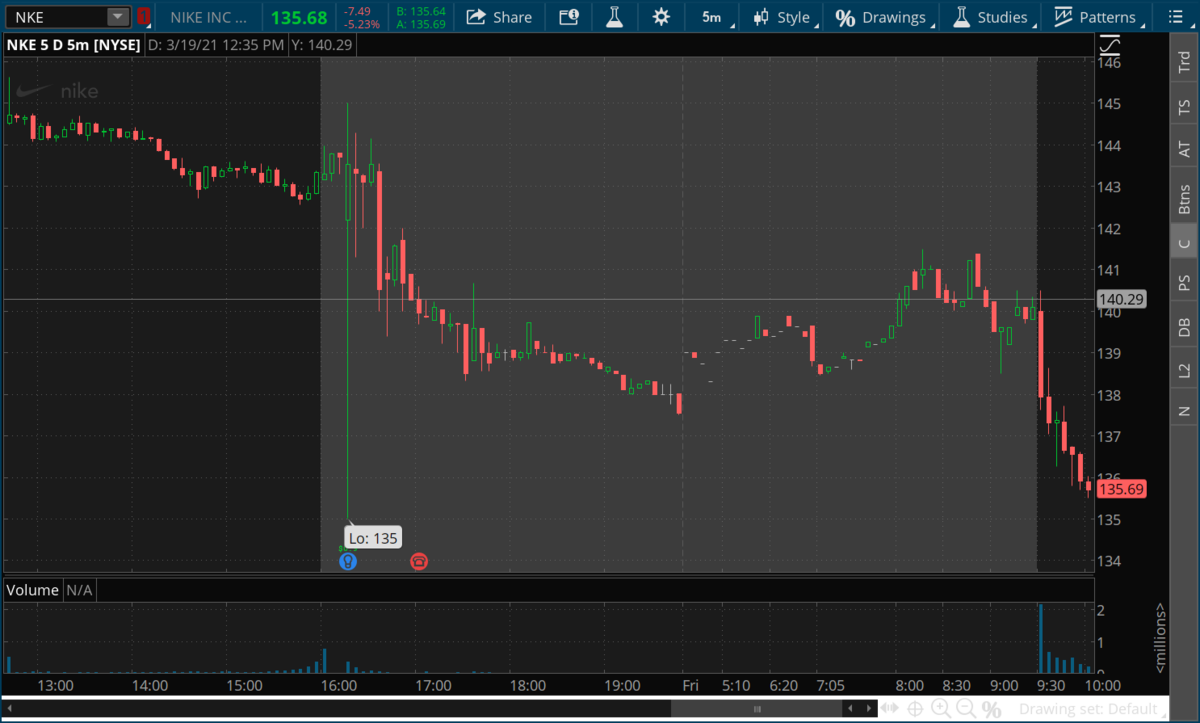The height and width of the screenshot is (723, 1200).
Task: Click the price axis scale mode icon above 146
Action: click(x=1110, y=46)
